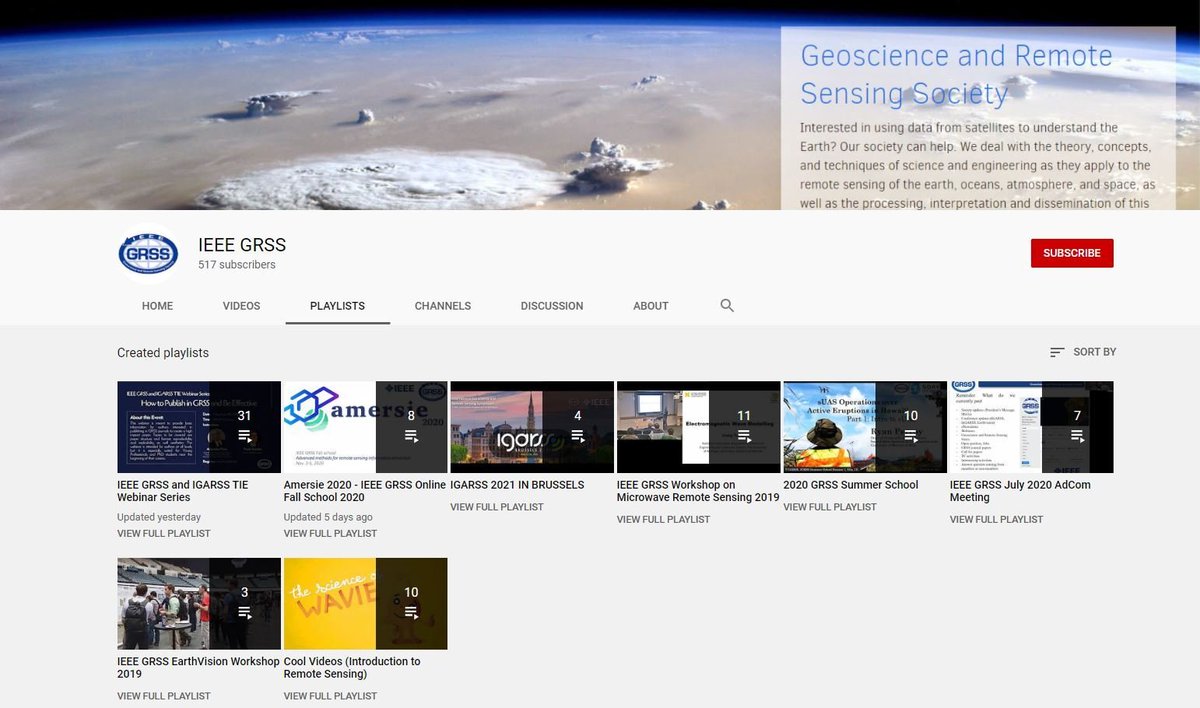Screen dimensions: 1200x708
Task: Open the July 2020 AdCom Meeting thumbnail
Action: (x=1032, y=427)
